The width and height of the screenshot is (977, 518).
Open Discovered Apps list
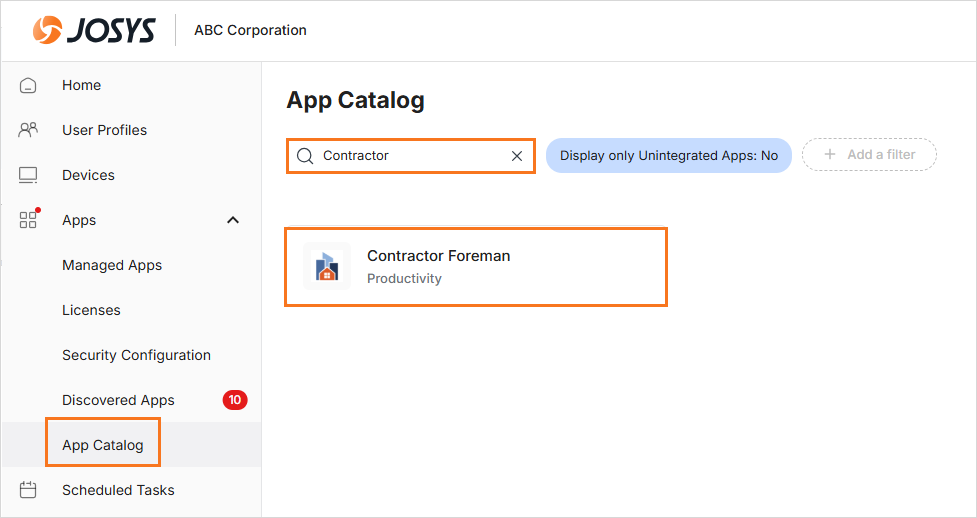tap(118, 400)
